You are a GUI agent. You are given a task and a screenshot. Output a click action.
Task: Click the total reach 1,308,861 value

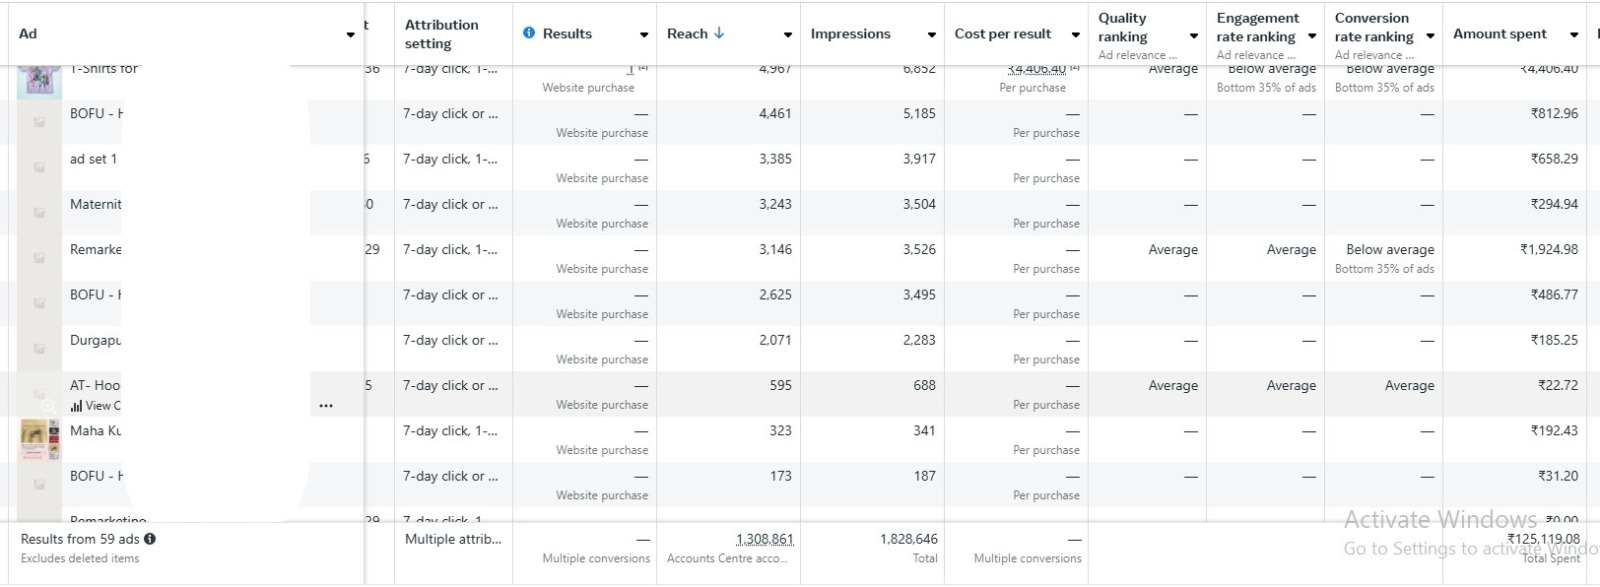click(764, 539)
